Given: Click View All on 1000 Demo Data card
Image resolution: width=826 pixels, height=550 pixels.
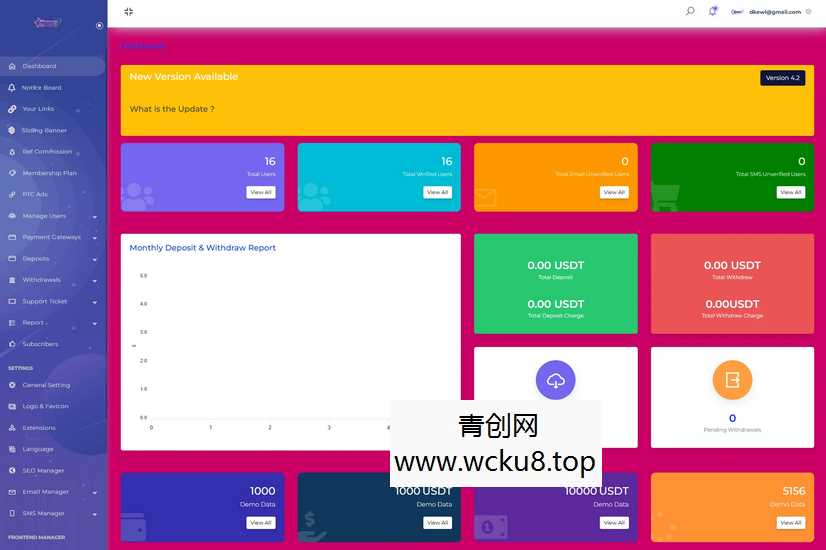Looking at the screenshot, I should (261, 523).
